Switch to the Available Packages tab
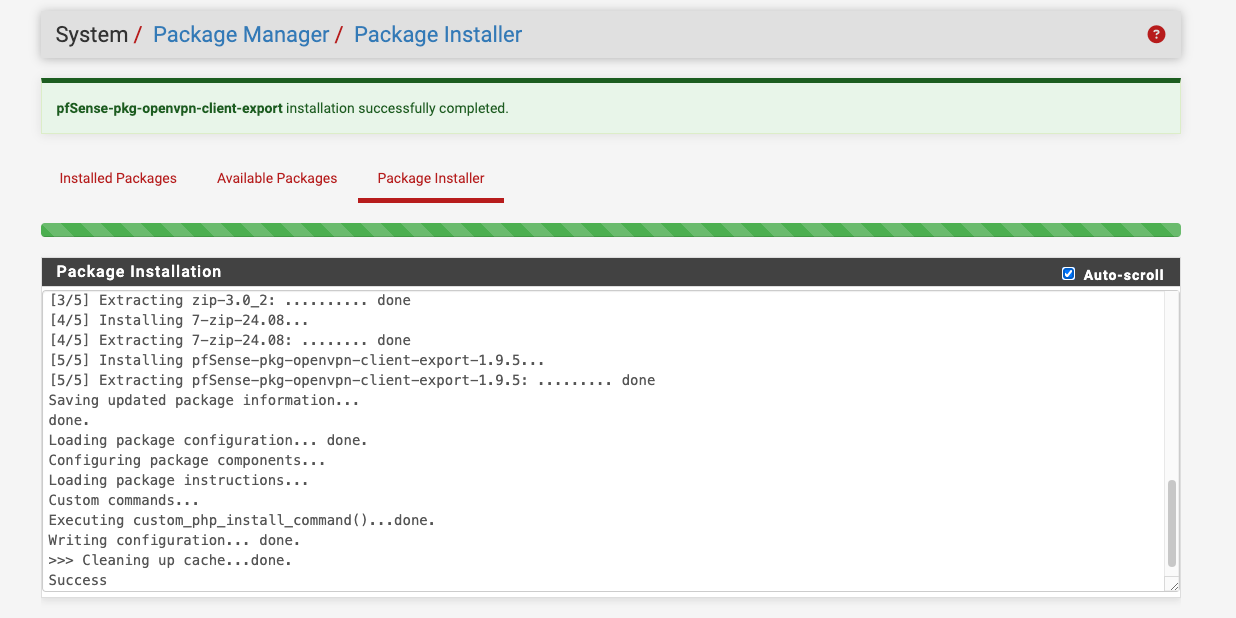The height and width of the screenshot is (618, 1236). (277, 178)
